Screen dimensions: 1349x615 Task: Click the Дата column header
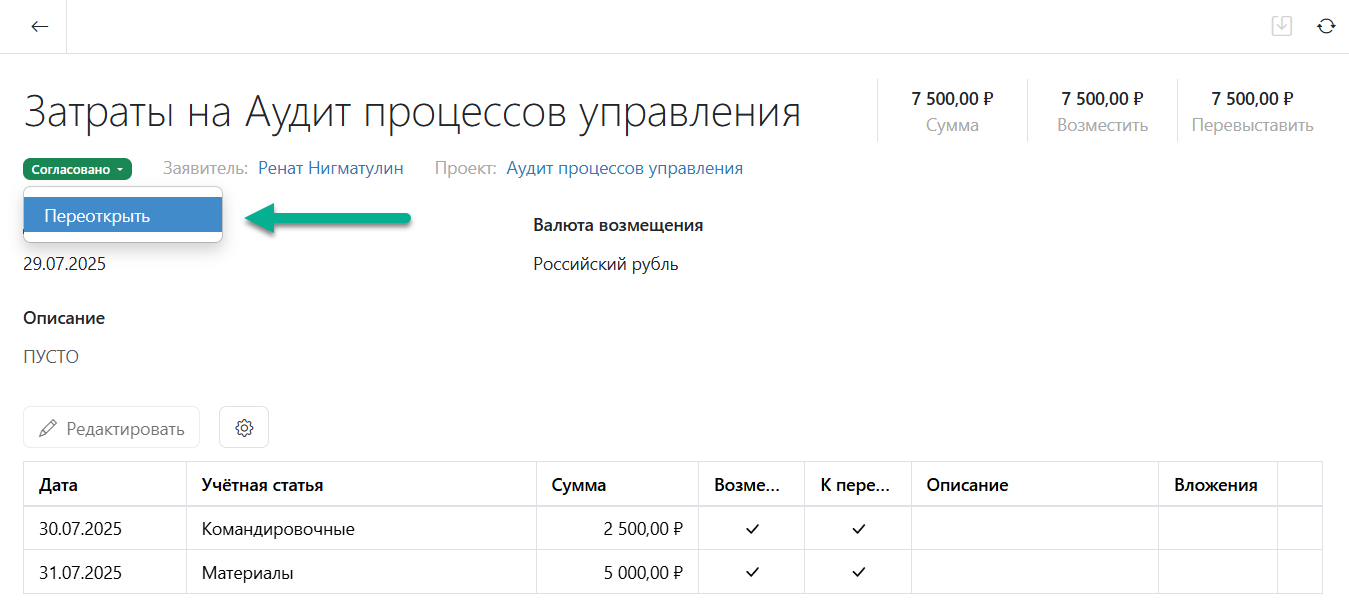(105, 484)
